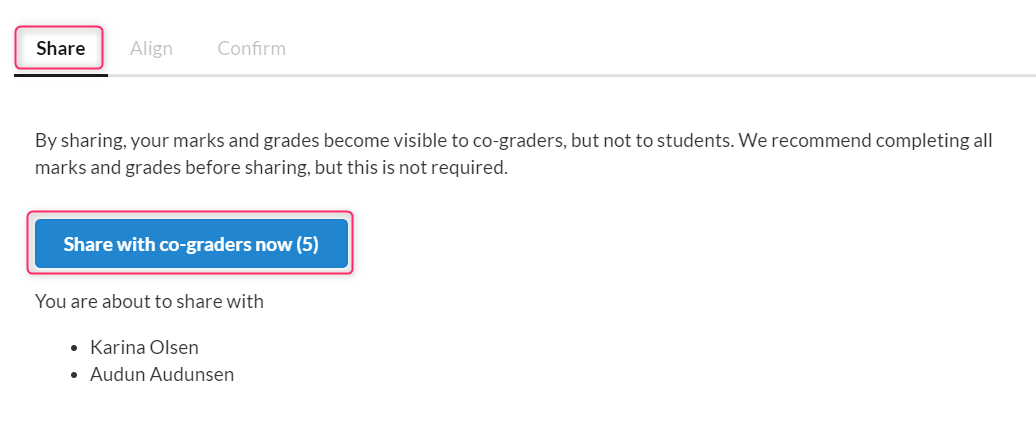Click the "By sharing, your marks" paragraph
This screenshot has width=1036, height=421.
(x=513, y=154)
